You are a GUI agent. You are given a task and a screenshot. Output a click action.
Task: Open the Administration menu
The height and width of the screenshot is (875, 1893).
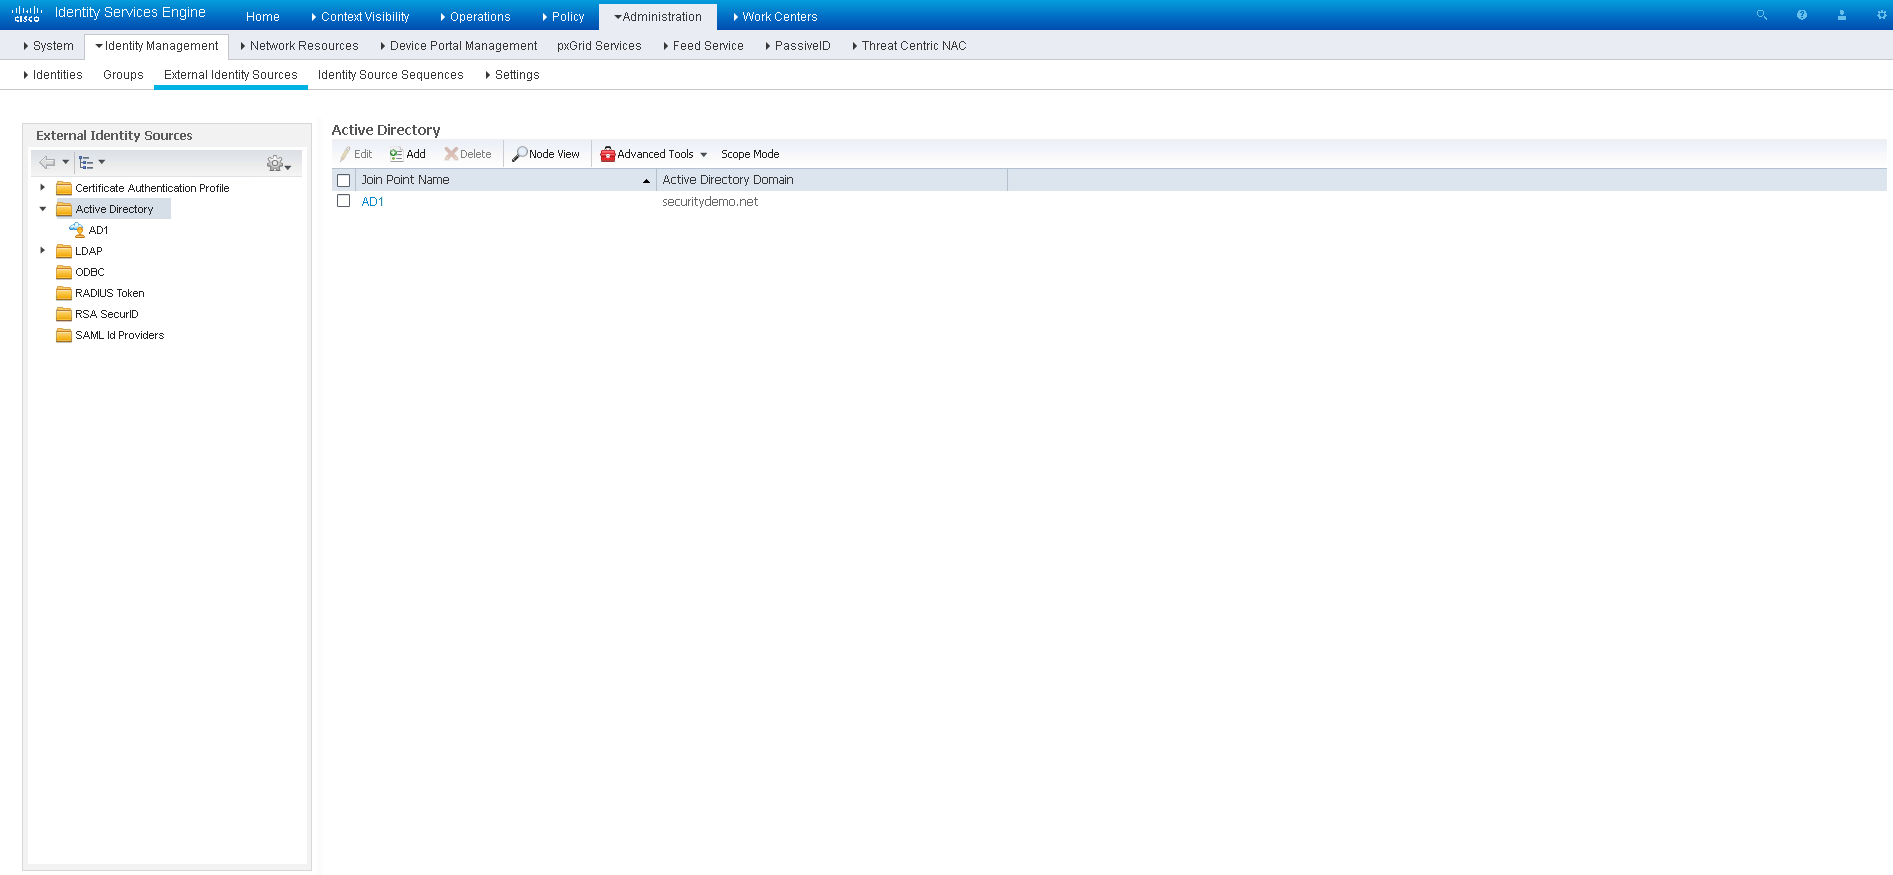pyautogui.click(x=658, y=17)
